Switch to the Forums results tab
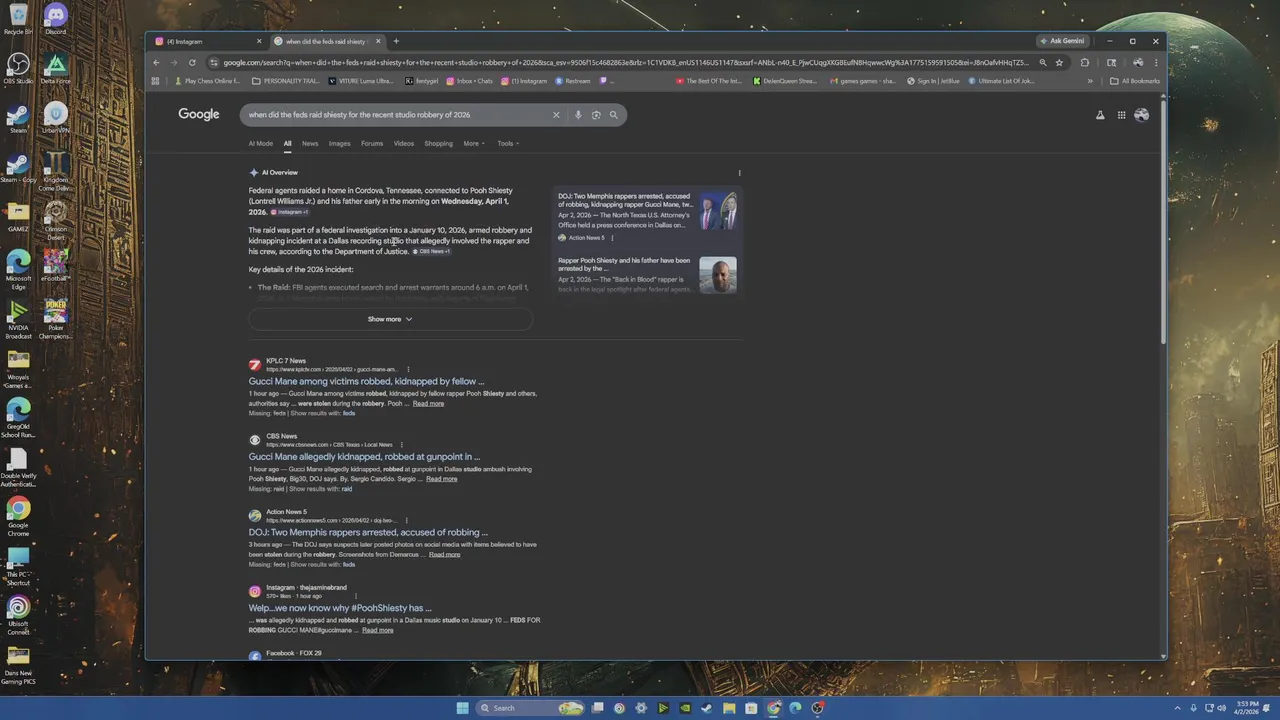Viewport: 1280px width, 720px height. coord(372,143)
